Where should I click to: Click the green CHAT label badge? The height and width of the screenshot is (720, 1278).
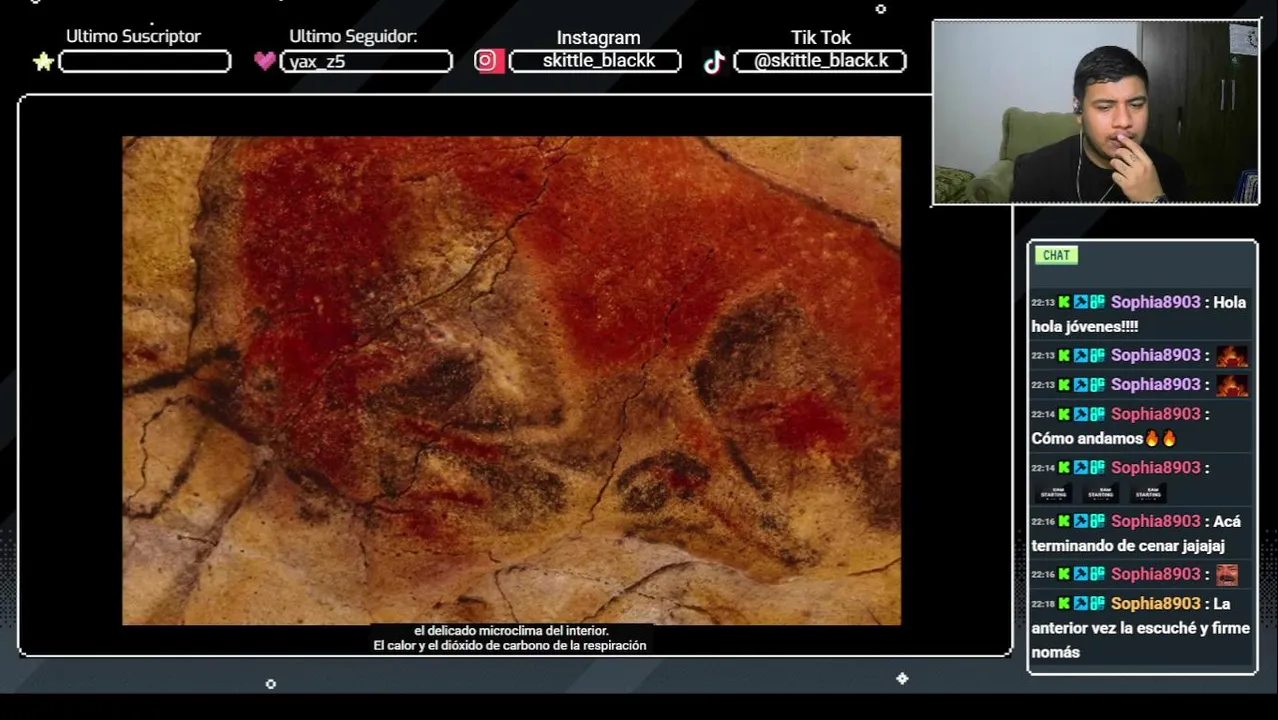click(x=1056, y=255)
